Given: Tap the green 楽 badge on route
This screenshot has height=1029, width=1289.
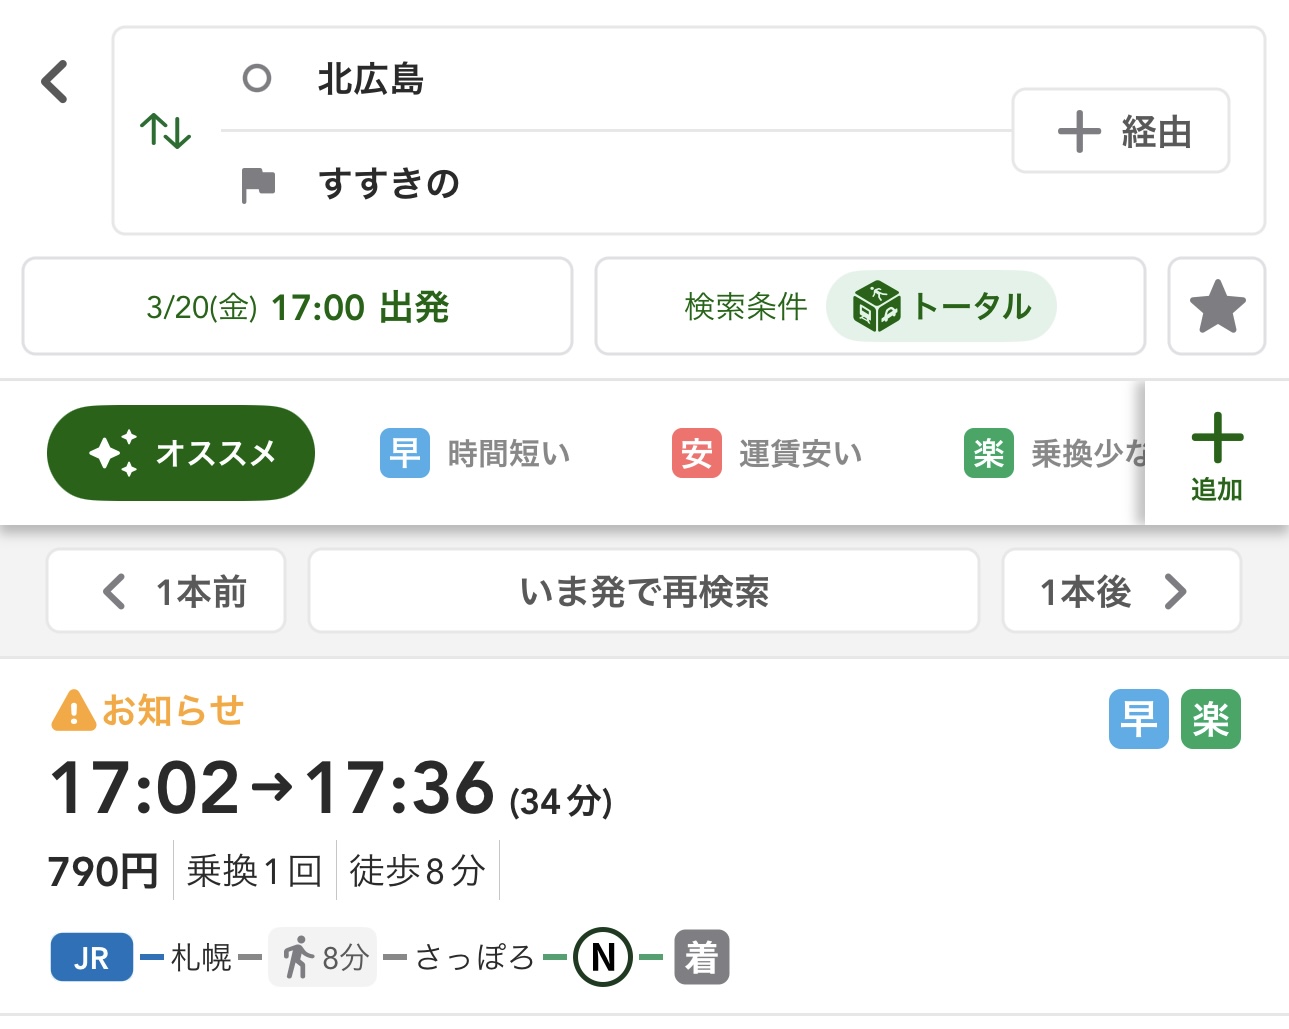Looking at the screenshot, I should [x=1210, y=719].
